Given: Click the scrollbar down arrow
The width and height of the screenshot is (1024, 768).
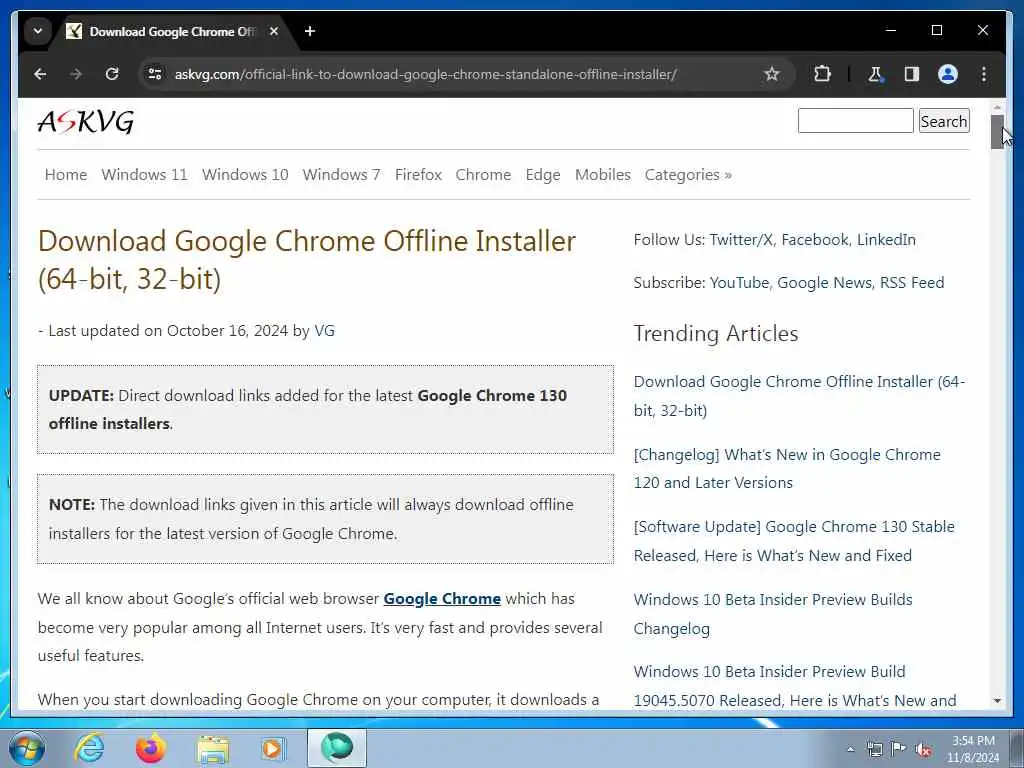Looking at the screenshot, I should tap(997, 701).
